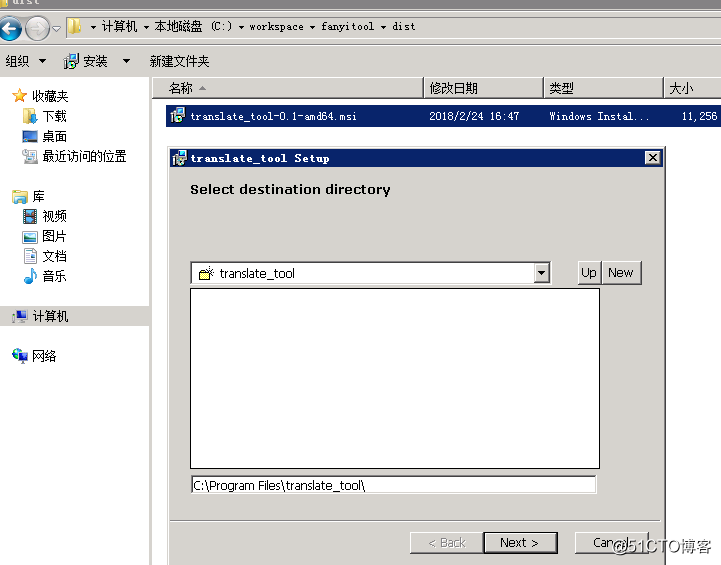Open 下载 in navigation pane

55,116
